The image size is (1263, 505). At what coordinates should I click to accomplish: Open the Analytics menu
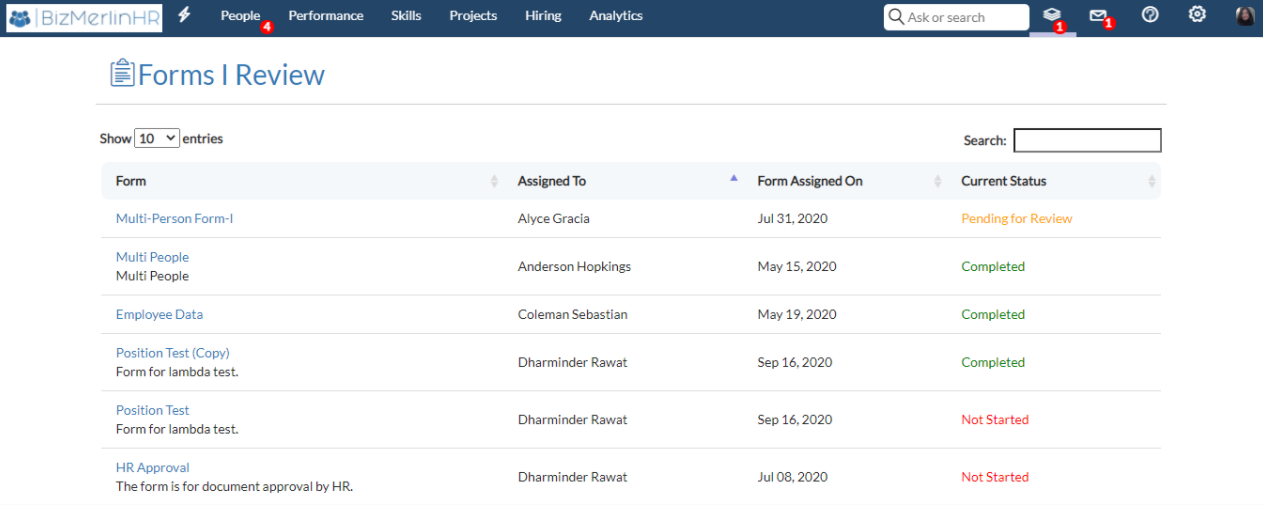616,16
